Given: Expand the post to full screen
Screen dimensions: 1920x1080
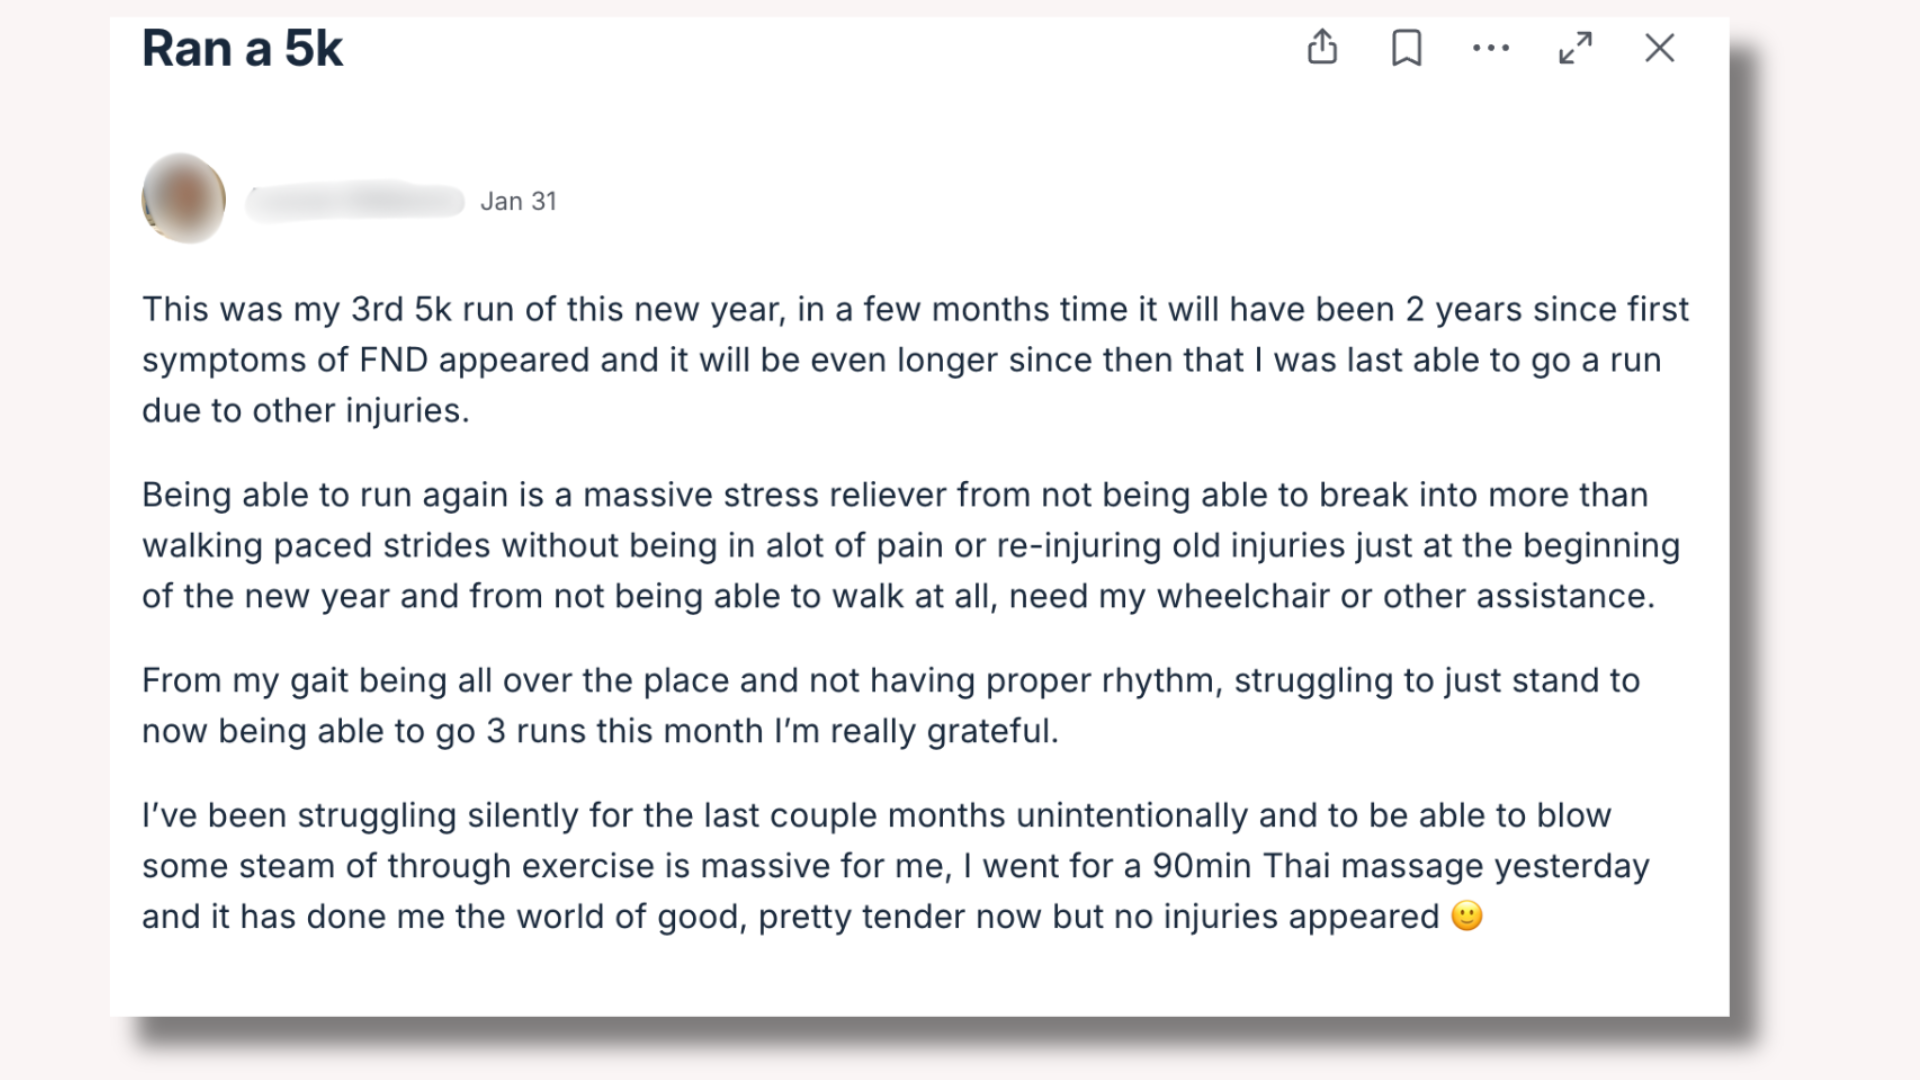Looking at the screenshot, I should 1575,47.
